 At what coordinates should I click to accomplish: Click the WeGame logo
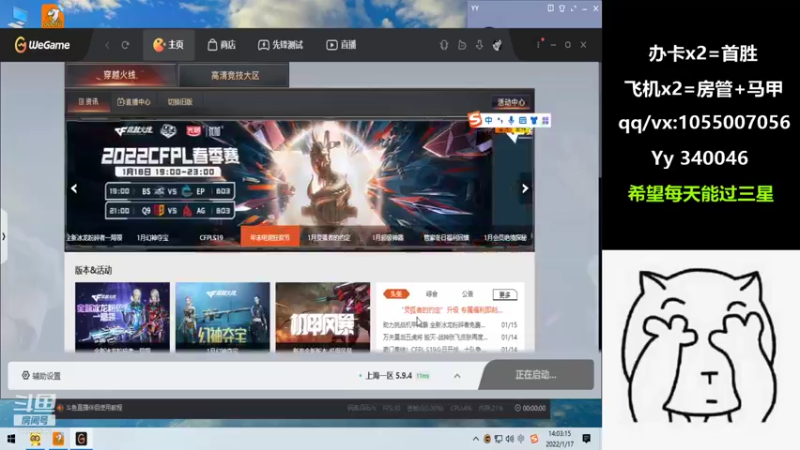point(42,45)
